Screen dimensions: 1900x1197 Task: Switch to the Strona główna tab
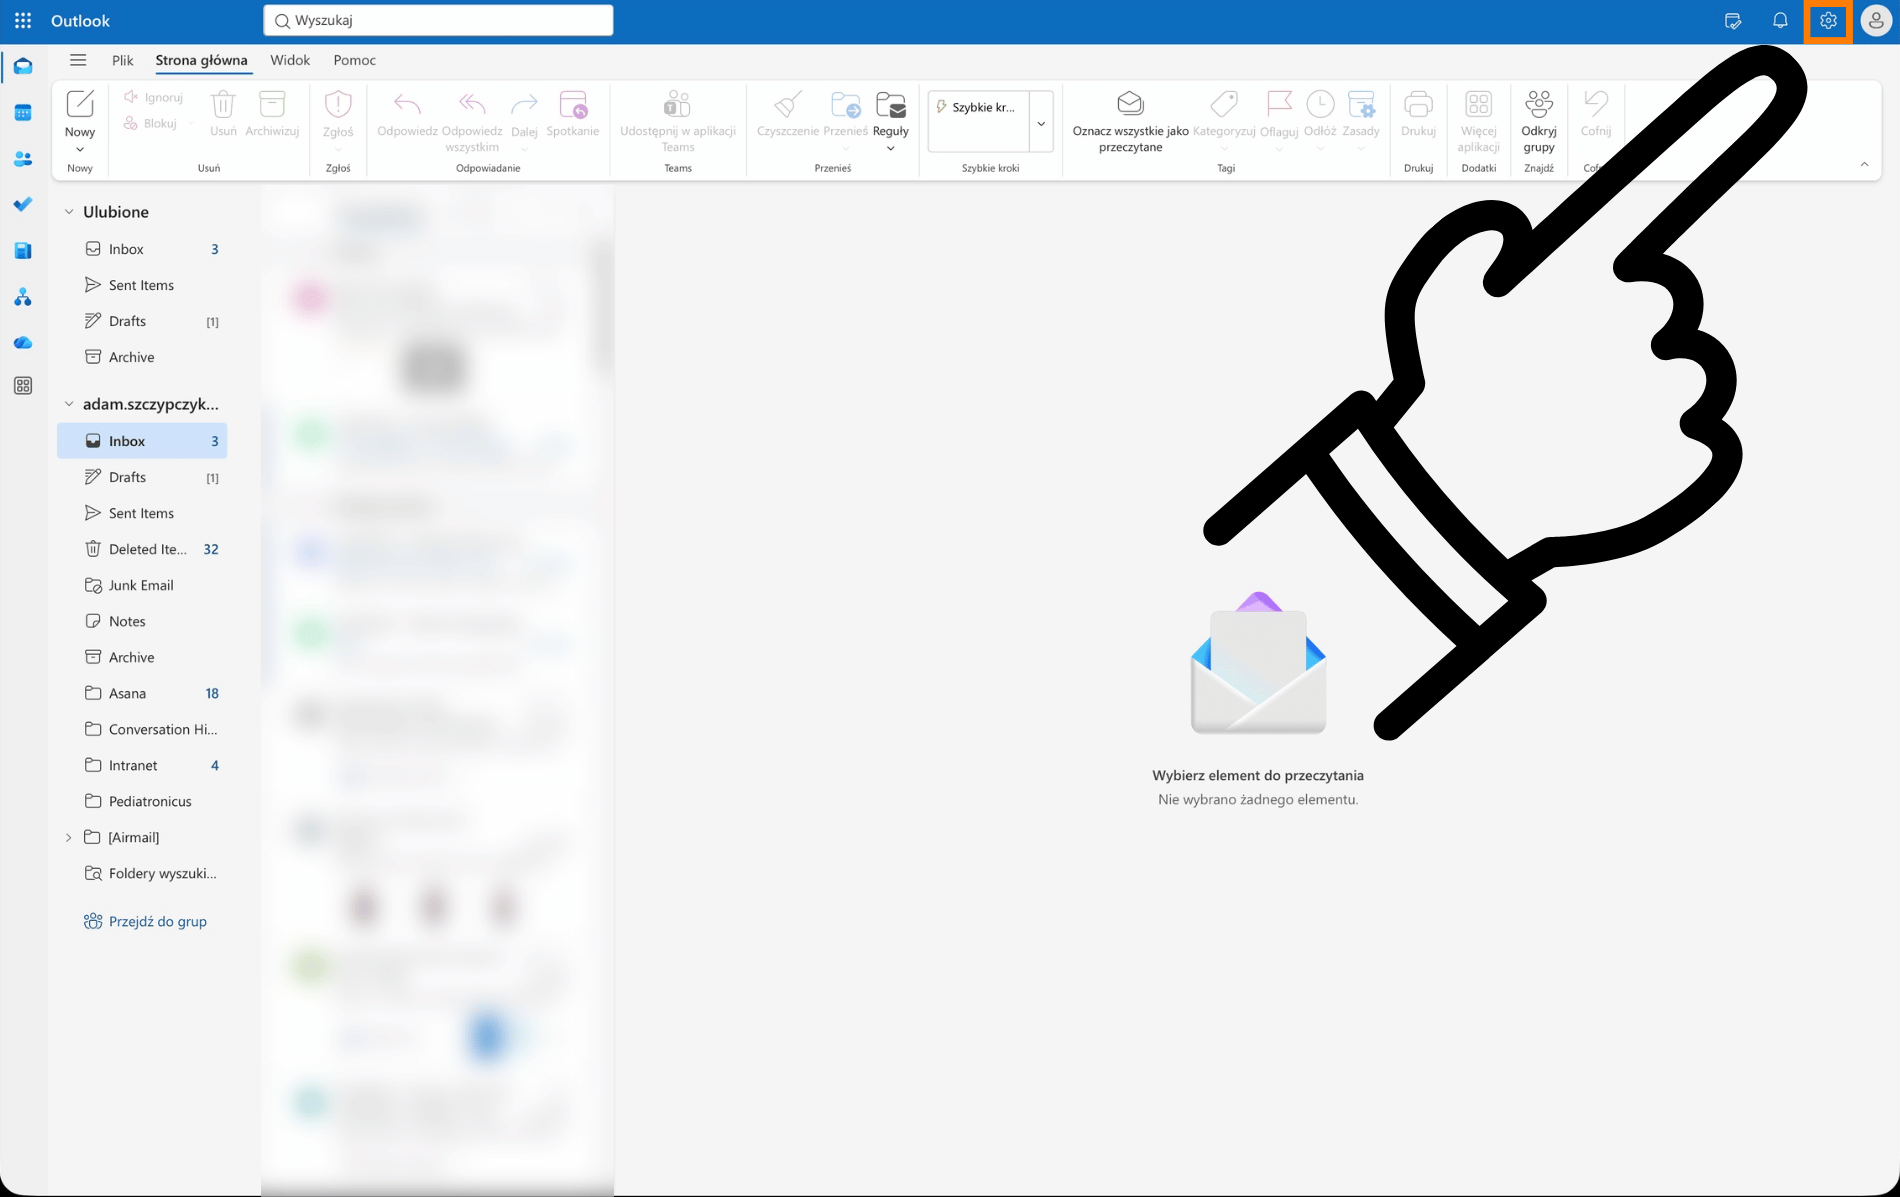point(201,60)
